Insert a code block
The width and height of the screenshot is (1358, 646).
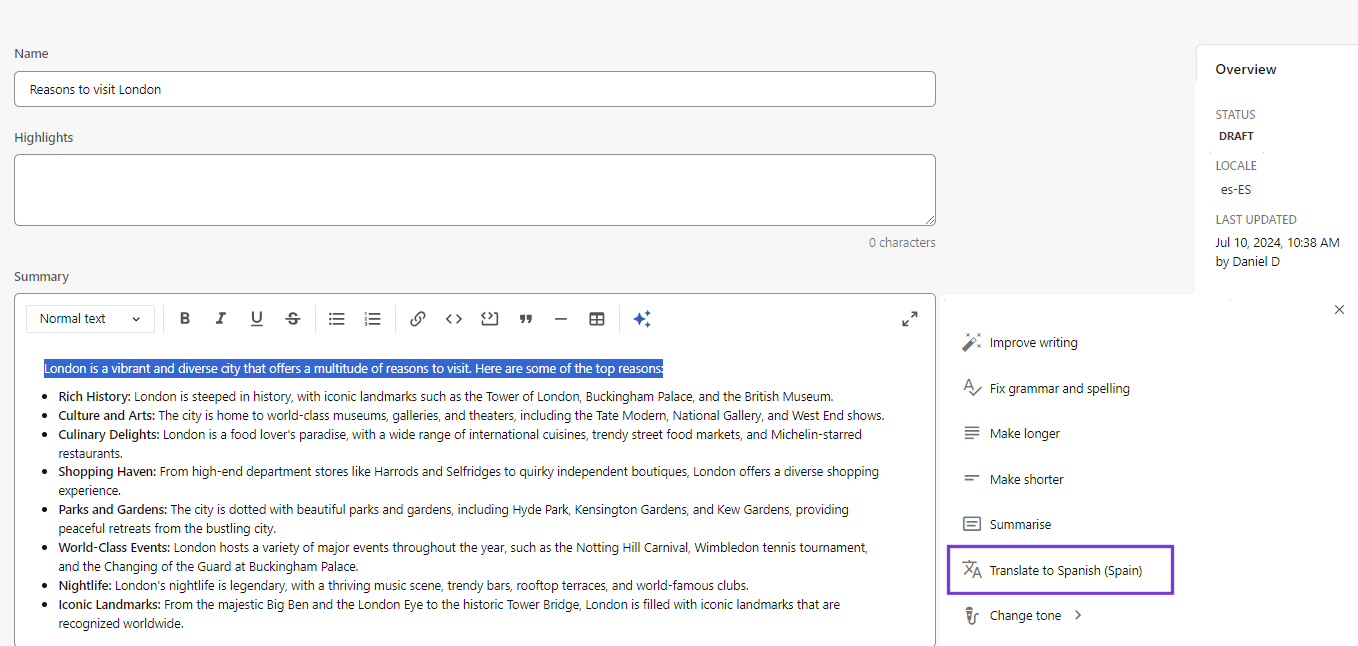[x=489, y=319]
